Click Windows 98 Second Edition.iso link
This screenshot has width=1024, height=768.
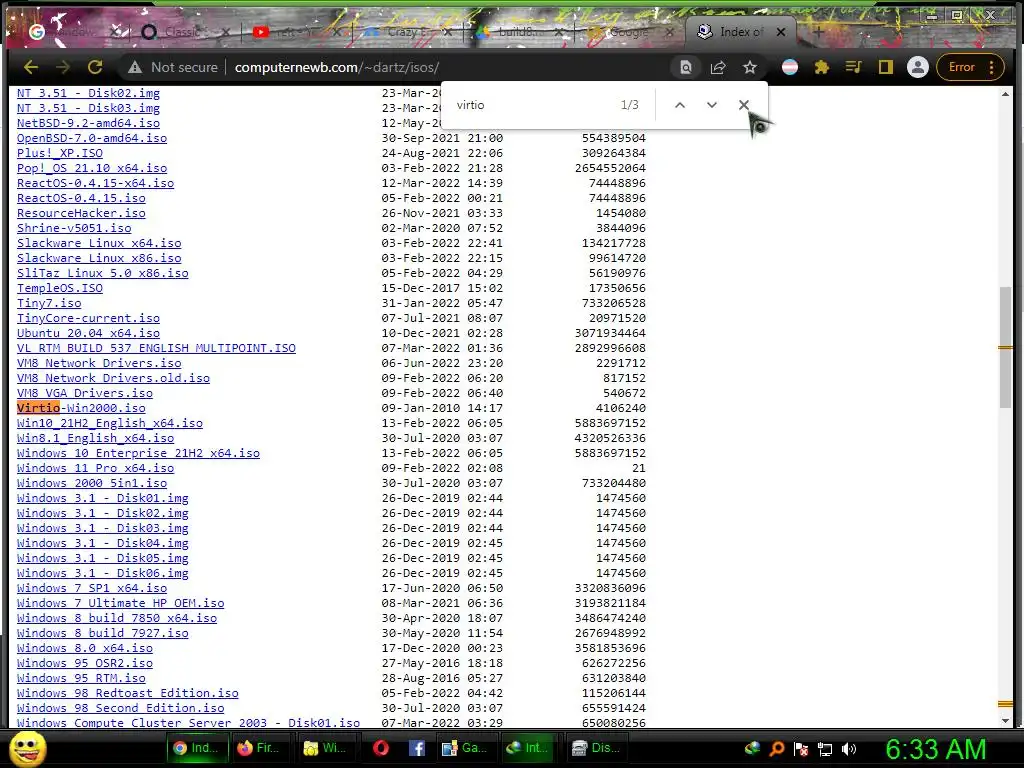point(121,708)
